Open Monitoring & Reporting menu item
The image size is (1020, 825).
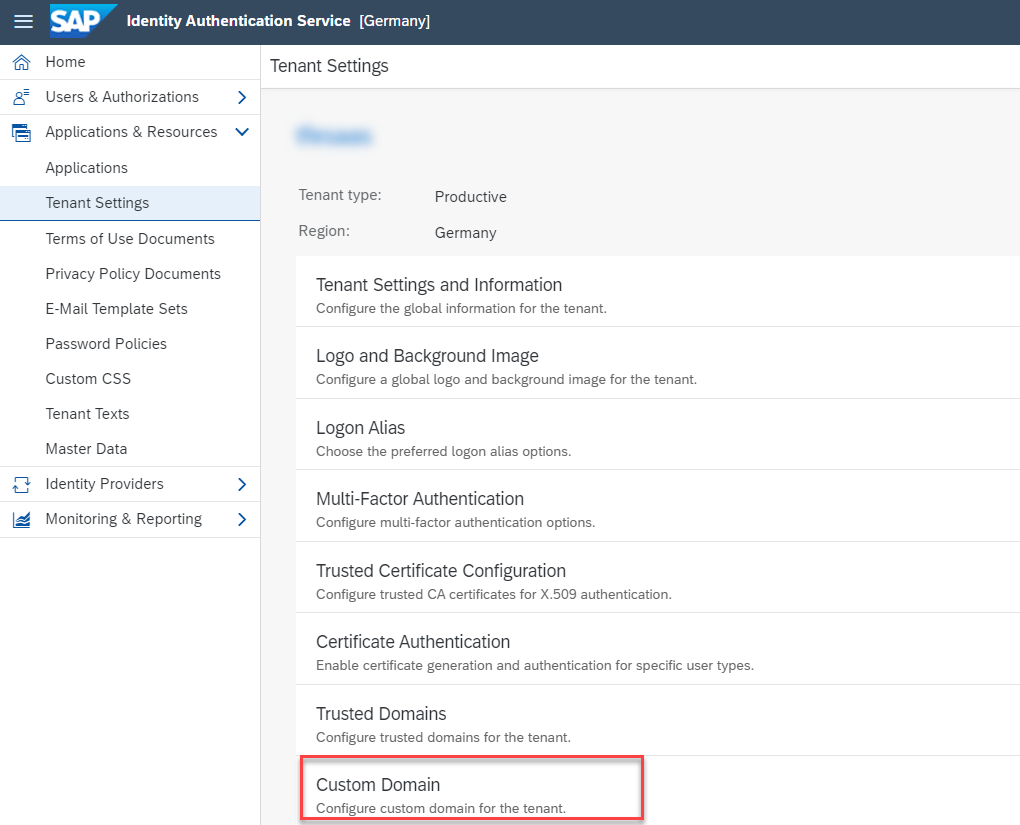point(130,519)
